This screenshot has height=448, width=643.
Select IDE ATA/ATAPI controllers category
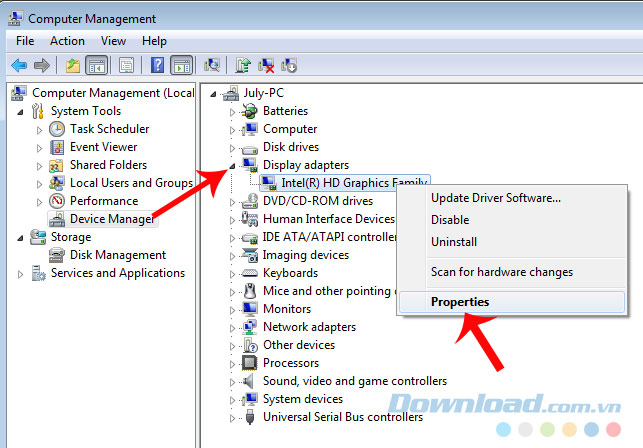tap(329, 237)
